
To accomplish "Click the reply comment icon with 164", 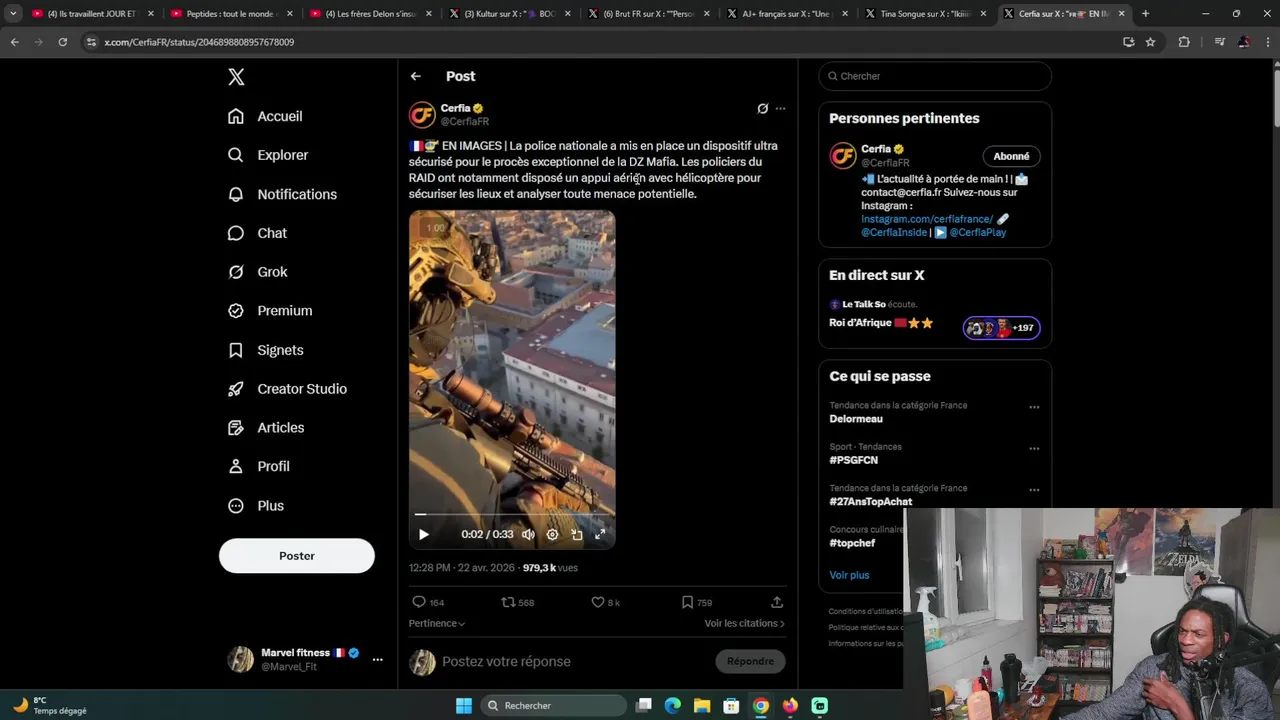I will (428, 602).
